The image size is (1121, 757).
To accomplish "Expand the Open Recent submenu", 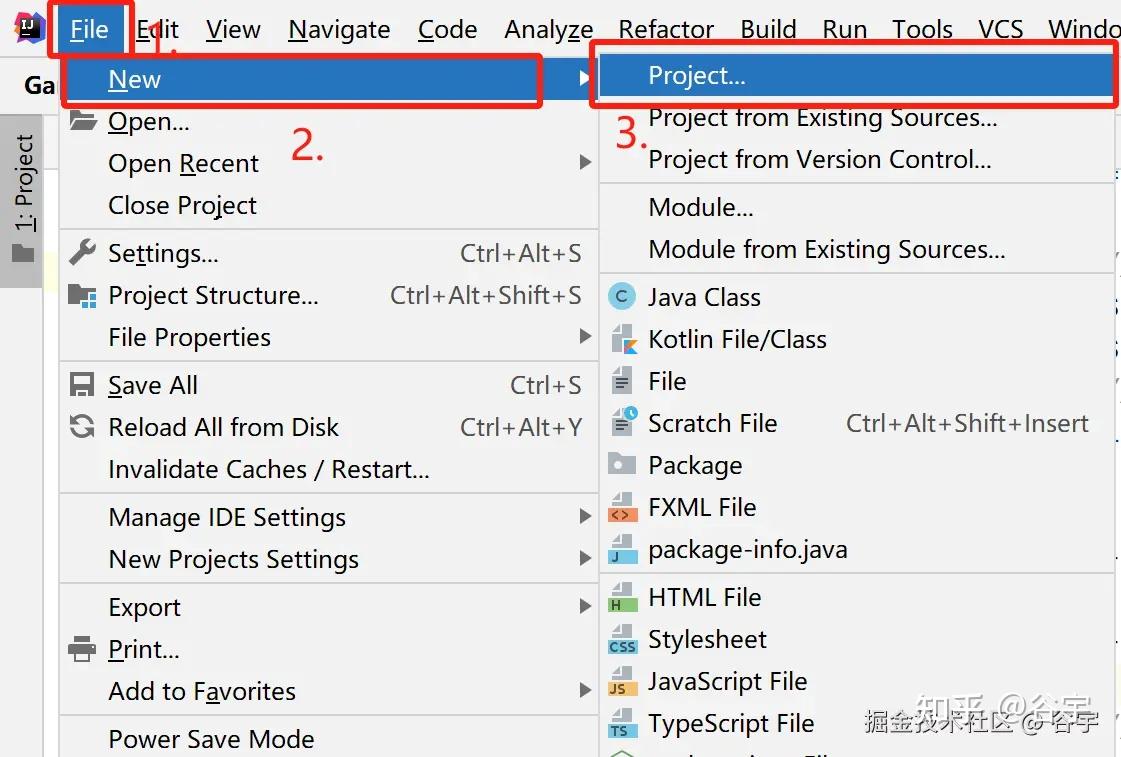I will click(x=182, y=163).
